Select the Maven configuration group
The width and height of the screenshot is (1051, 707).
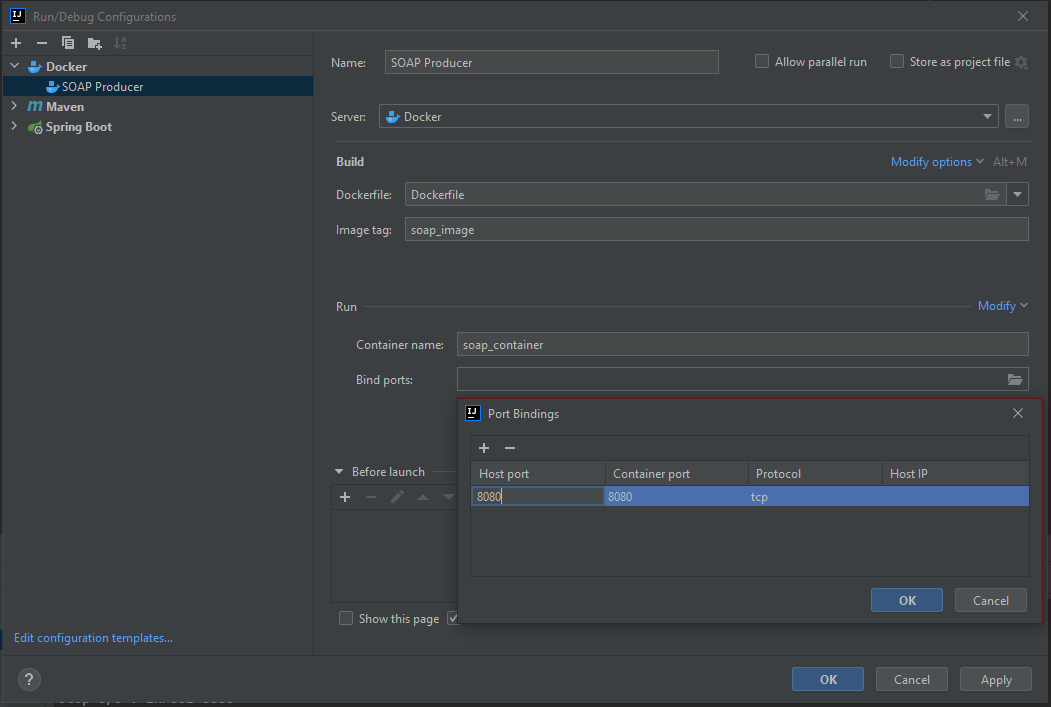point(64,107)
